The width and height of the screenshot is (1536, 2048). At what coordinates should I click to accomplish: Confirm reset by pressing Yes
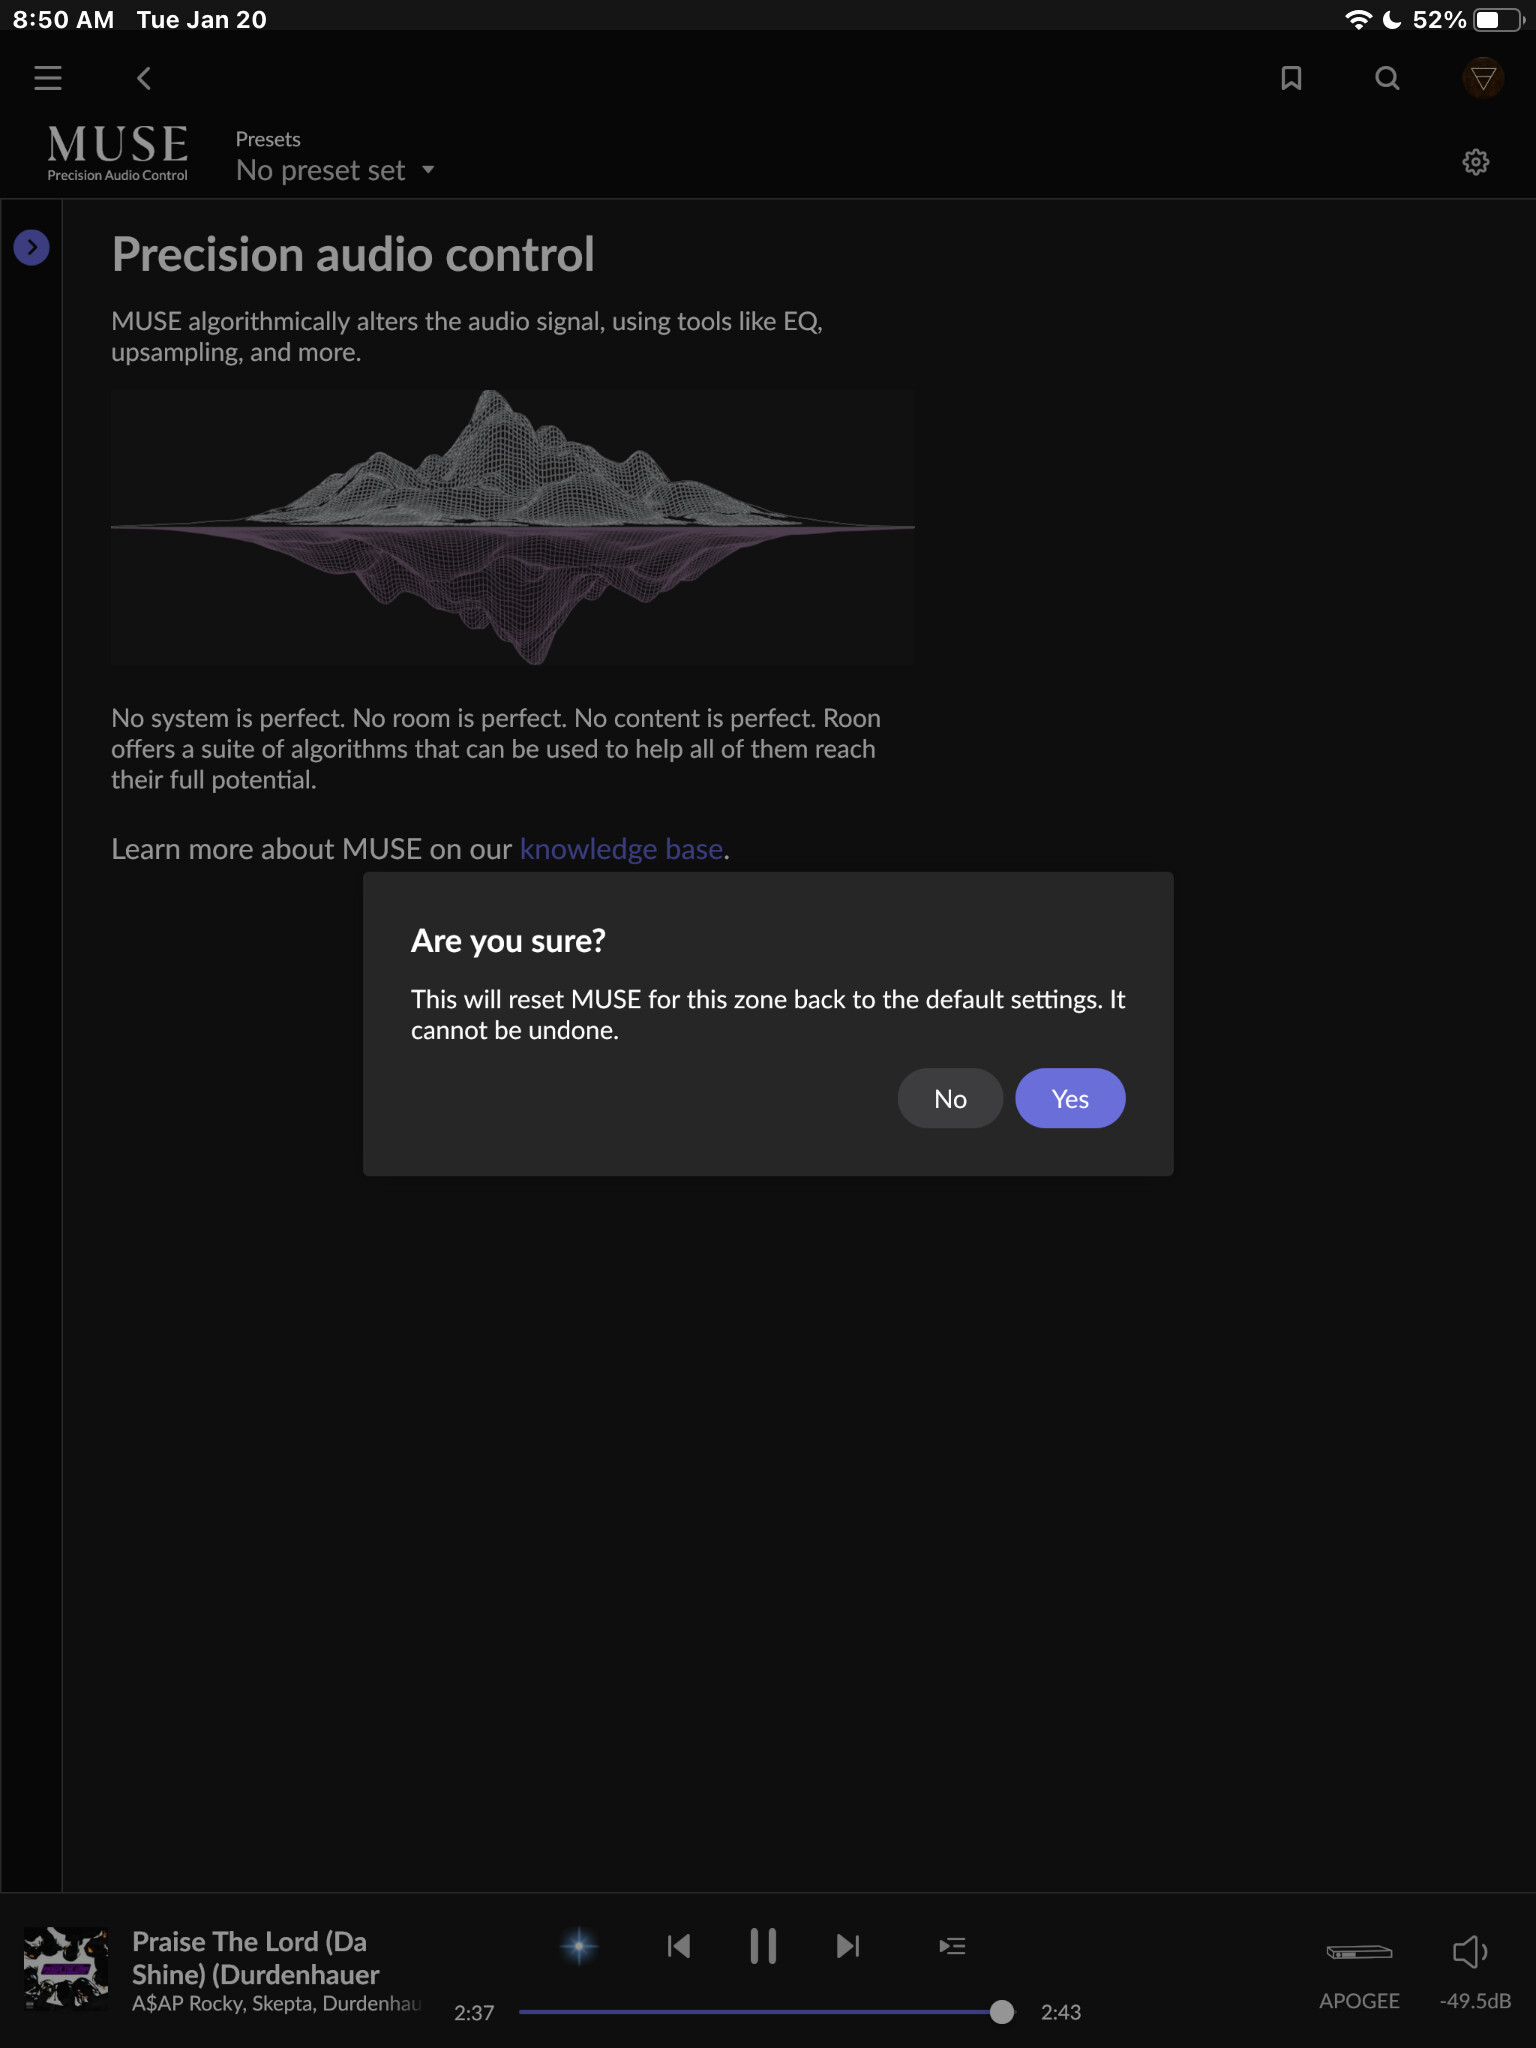[1070, 1099]
